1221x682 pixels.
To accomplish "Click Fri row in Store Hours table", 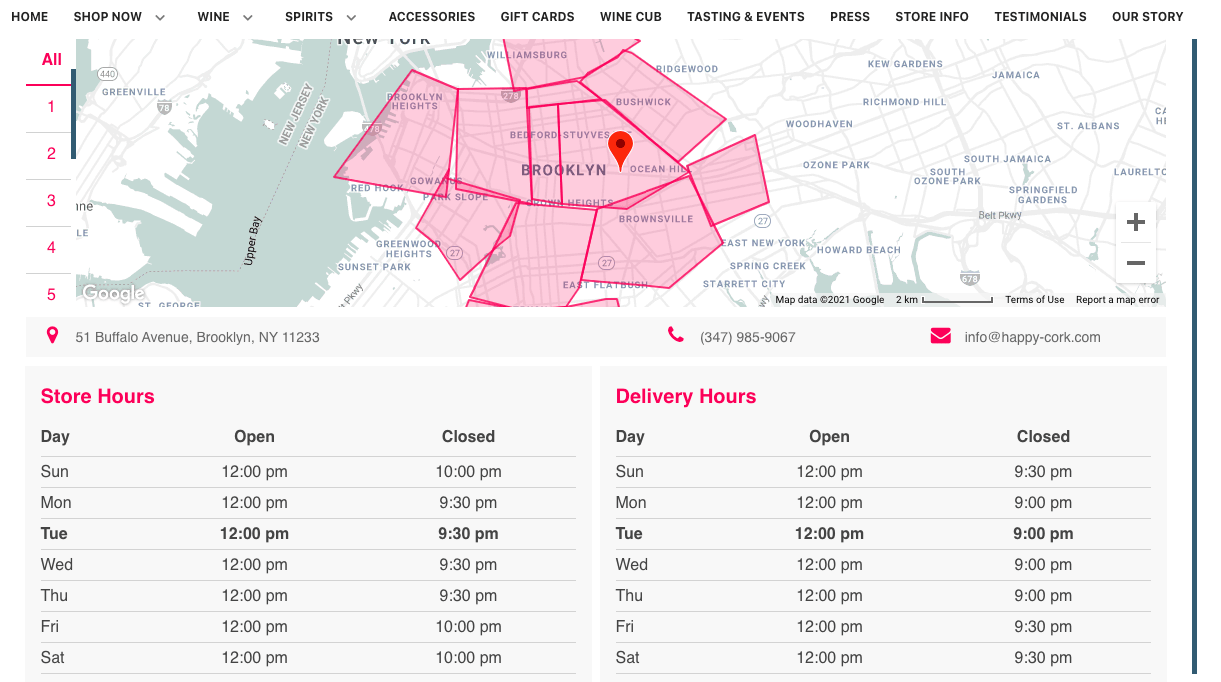I will (308, 627).
